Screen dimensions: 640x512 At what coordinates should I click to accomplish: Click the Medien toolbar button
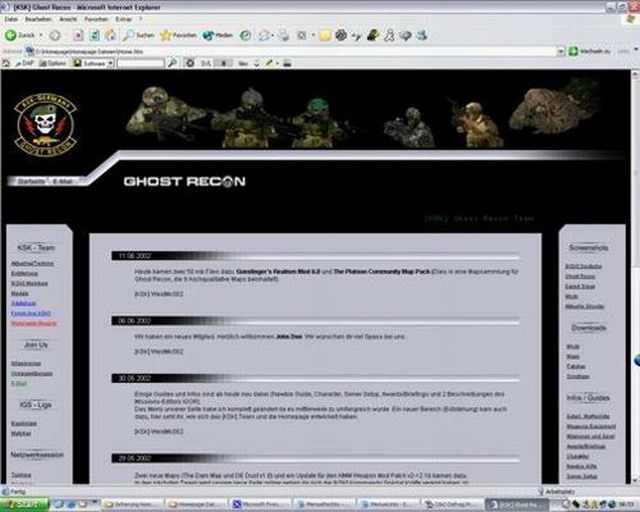(x=217, y=35)
